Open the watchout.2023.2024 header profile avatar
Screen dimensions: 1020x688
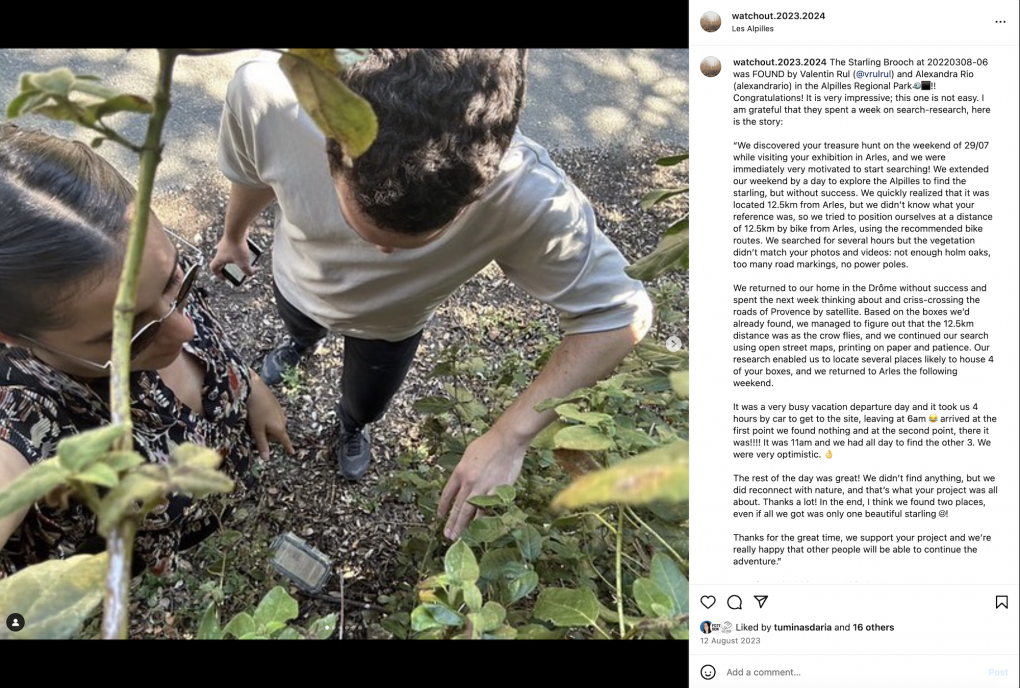point(710,21)
